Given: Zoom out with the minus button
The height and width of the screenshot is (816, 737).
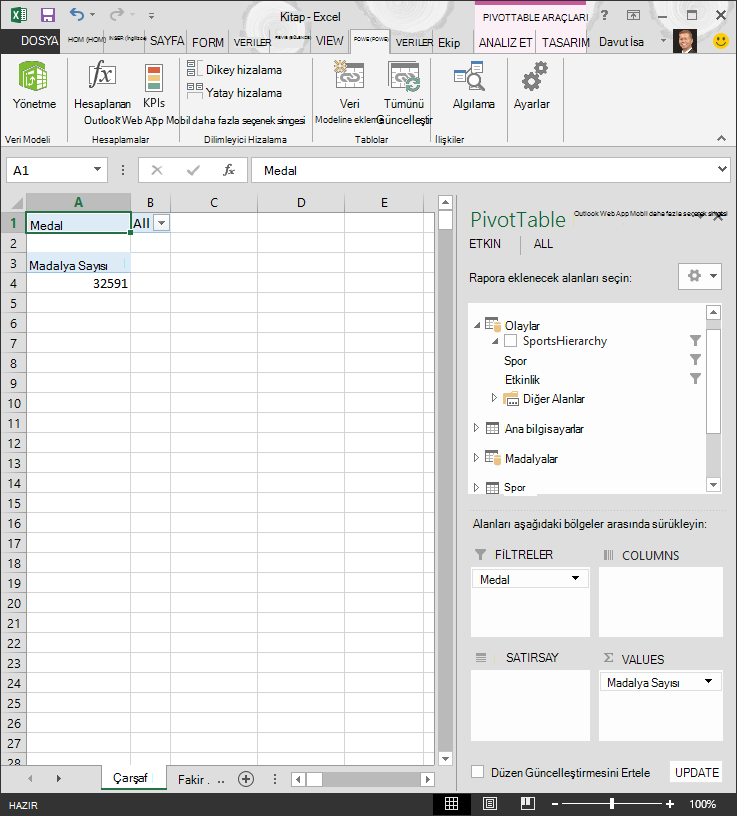Looking at the screenshot, I should click(555, 804).
